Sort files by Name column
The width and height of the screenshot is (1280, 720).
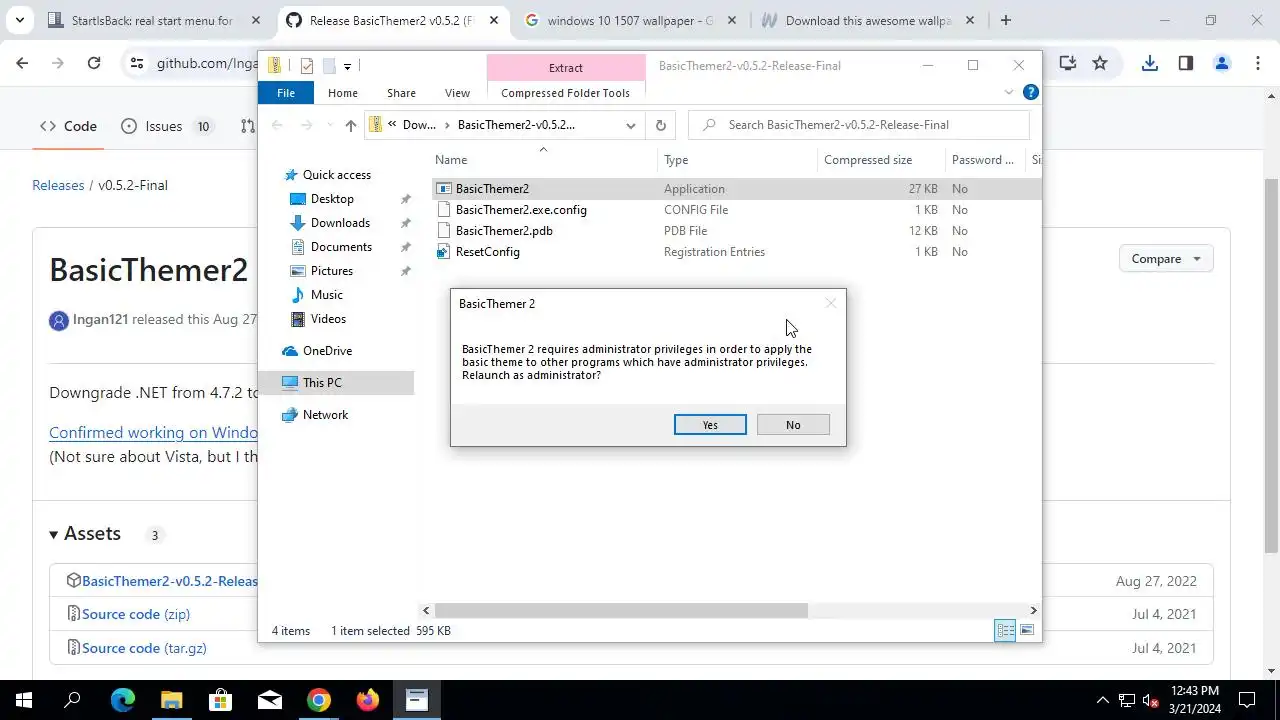543,160
